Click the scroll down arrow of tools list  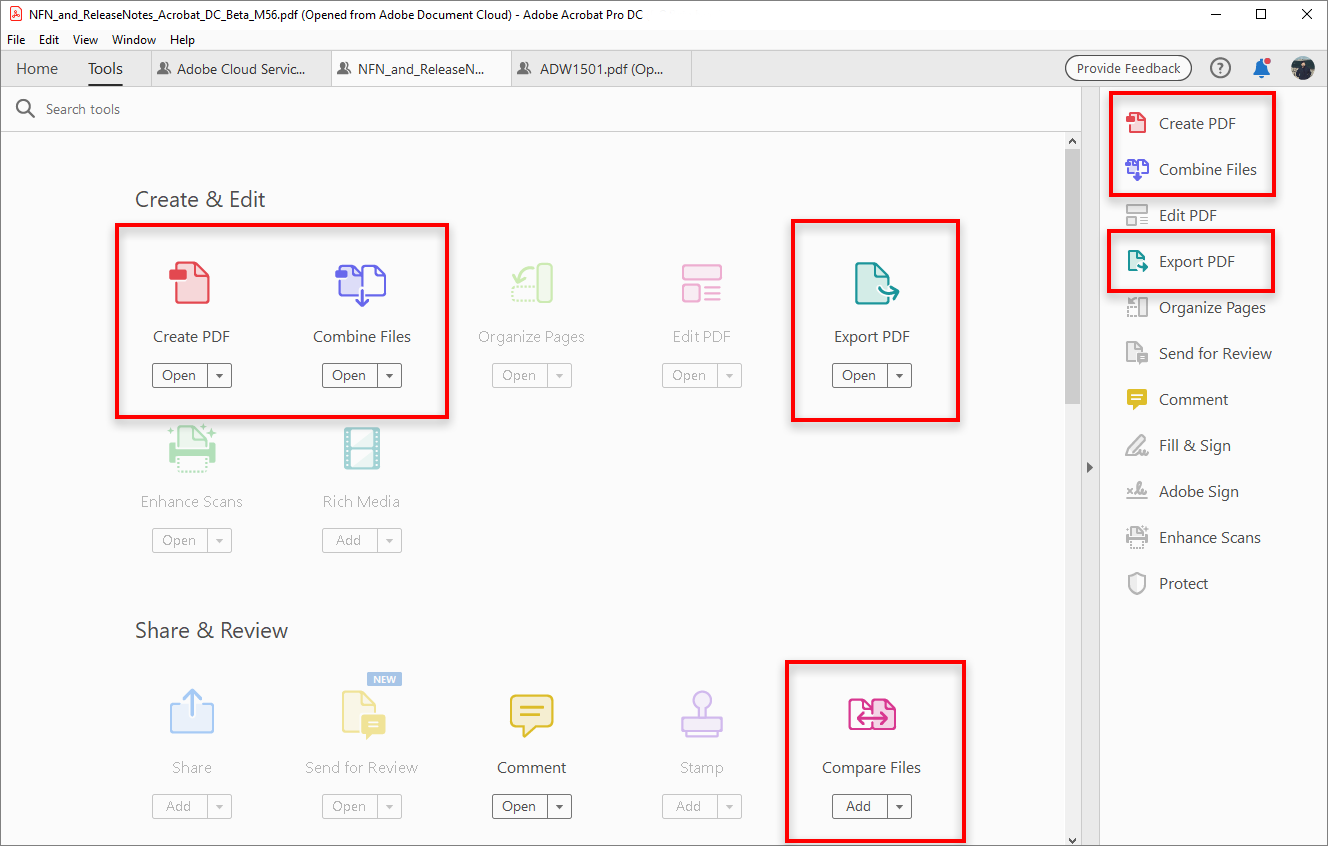point(1073,839)
